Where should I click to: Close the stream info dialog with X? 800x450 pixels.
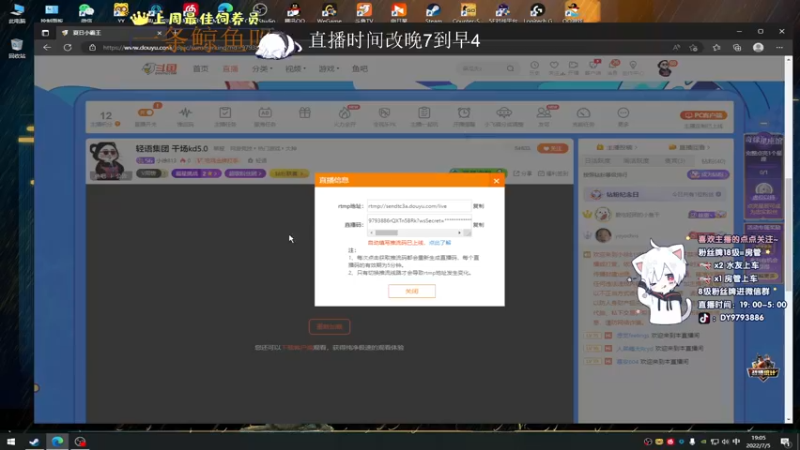coord(496,181)
